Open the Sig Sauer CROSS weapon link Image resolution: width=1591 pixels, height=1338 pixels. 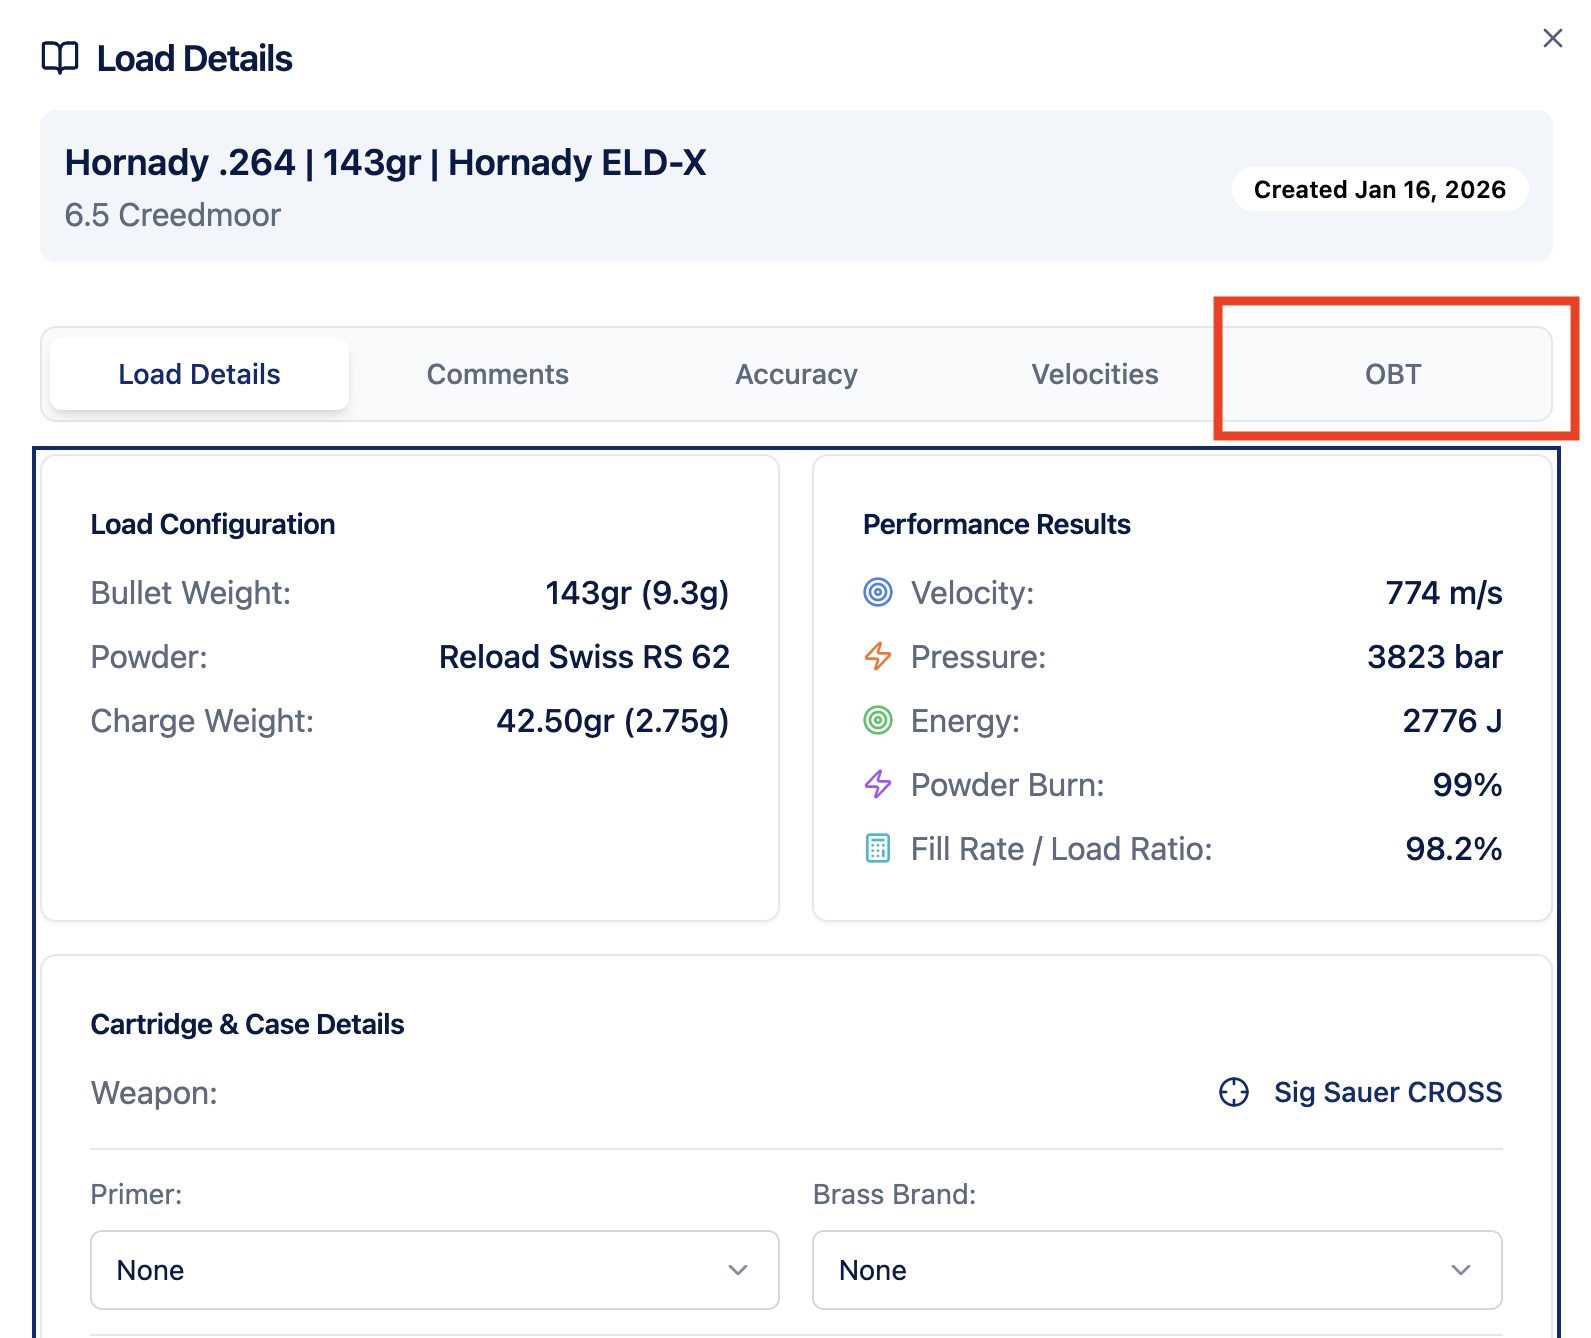click(x=1387, y=1092)
